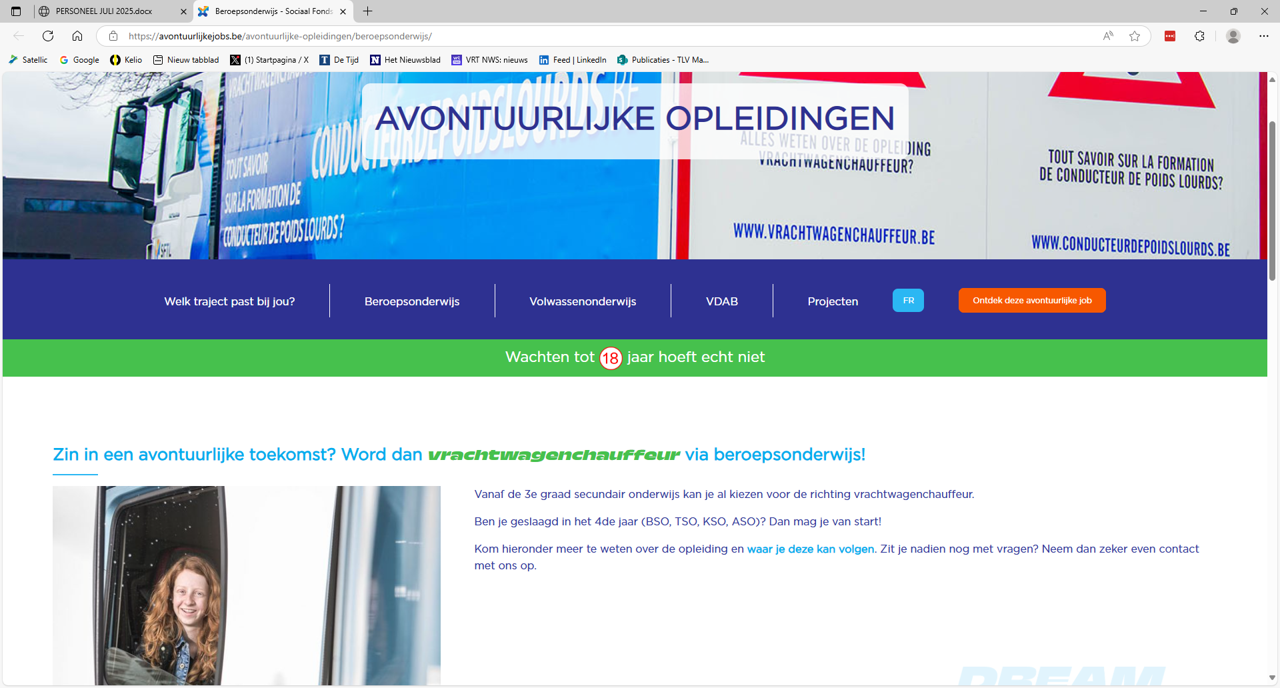This screenshot has width=1280, height=688.
Task: Click the 'Ben je geslaagd in het 4de jaar' sentence
Action: 678,521
